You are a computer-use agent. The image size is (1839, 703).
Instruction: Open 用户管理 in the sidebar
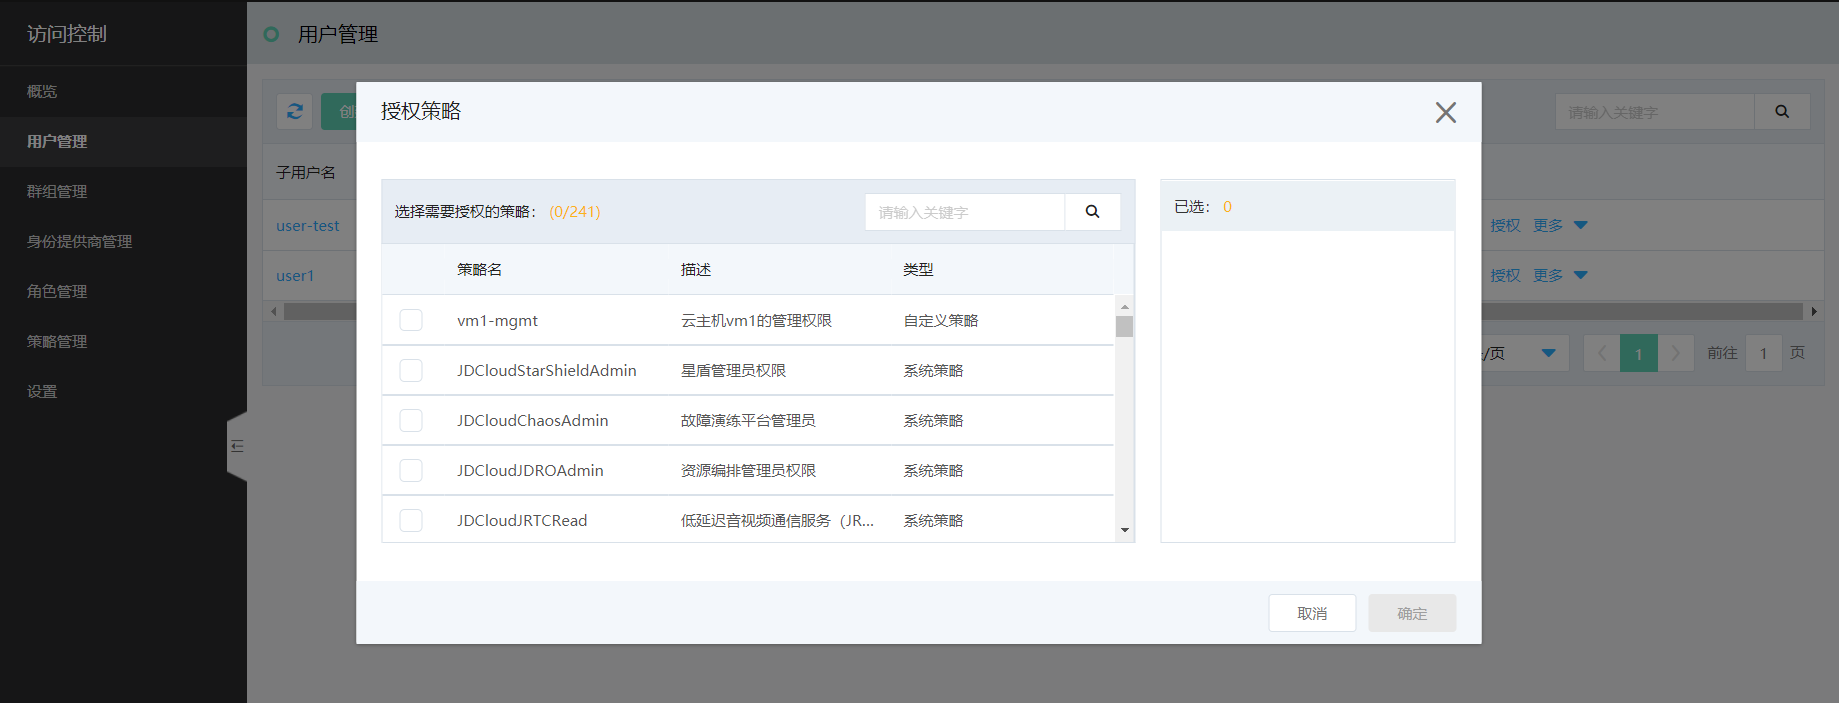click(x=123, y=141)
